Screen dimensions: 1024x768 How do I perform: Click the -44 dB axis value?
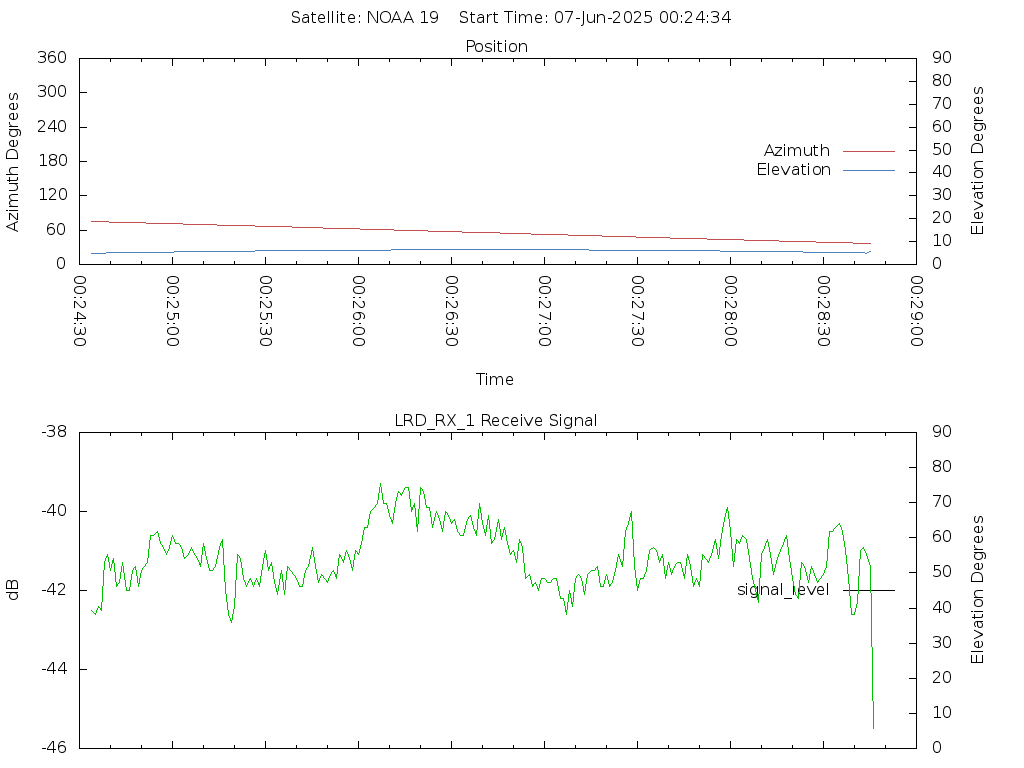point(54,669)
